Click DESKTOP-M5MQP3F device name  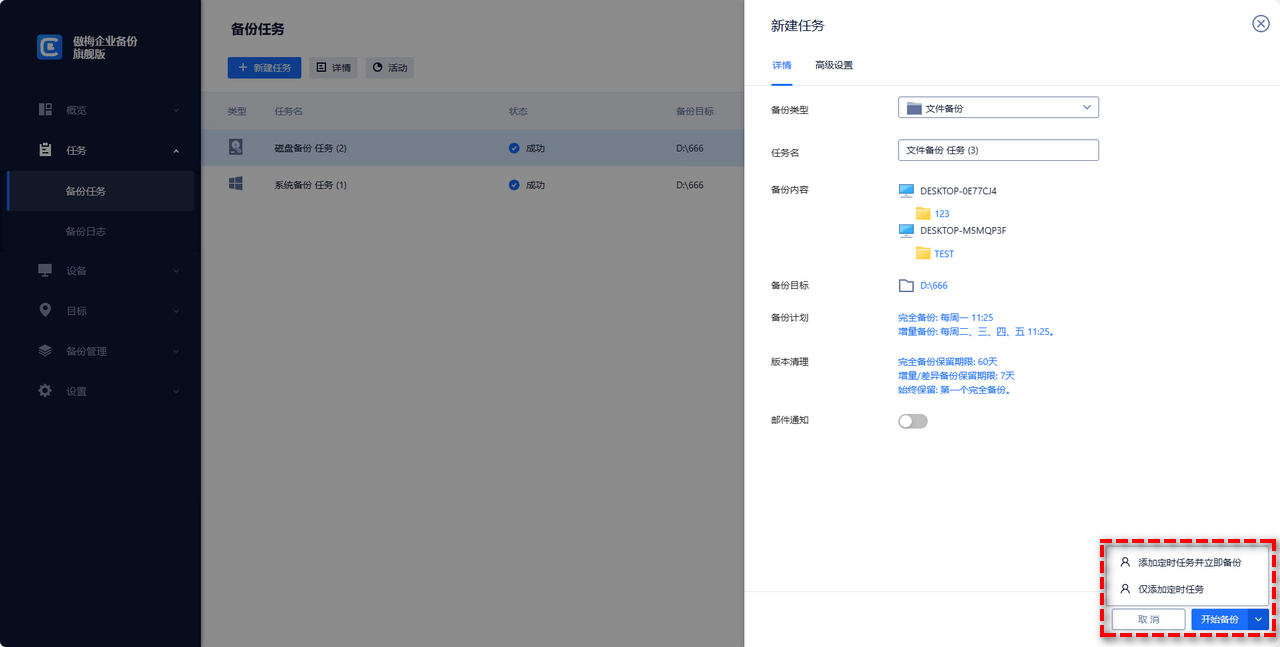[962, 230]
